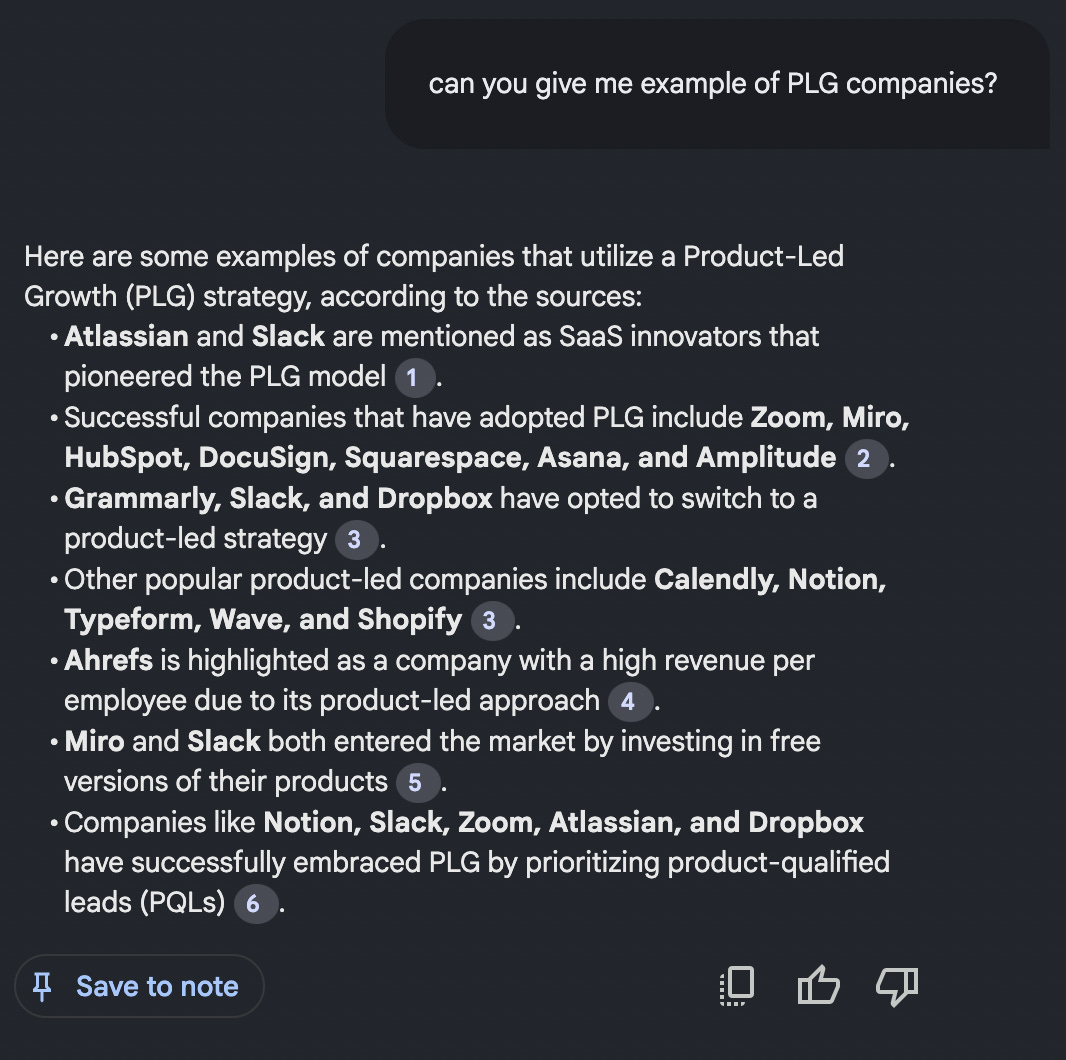The height and width of the screenshot is (1060, 1066).
Task: Click the bold 'Calendly' company name
Action: 715,579
